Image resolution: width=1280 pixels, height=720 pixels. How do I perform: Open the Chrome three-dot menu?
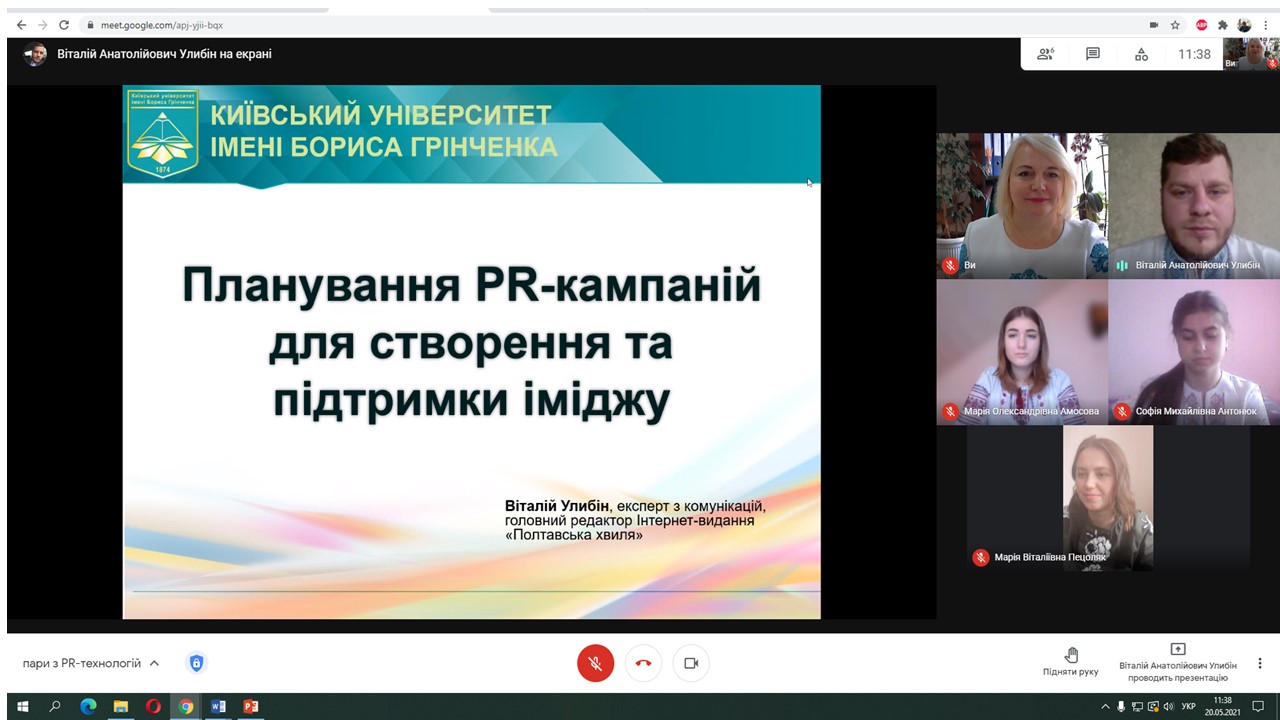click(1267, 25)
